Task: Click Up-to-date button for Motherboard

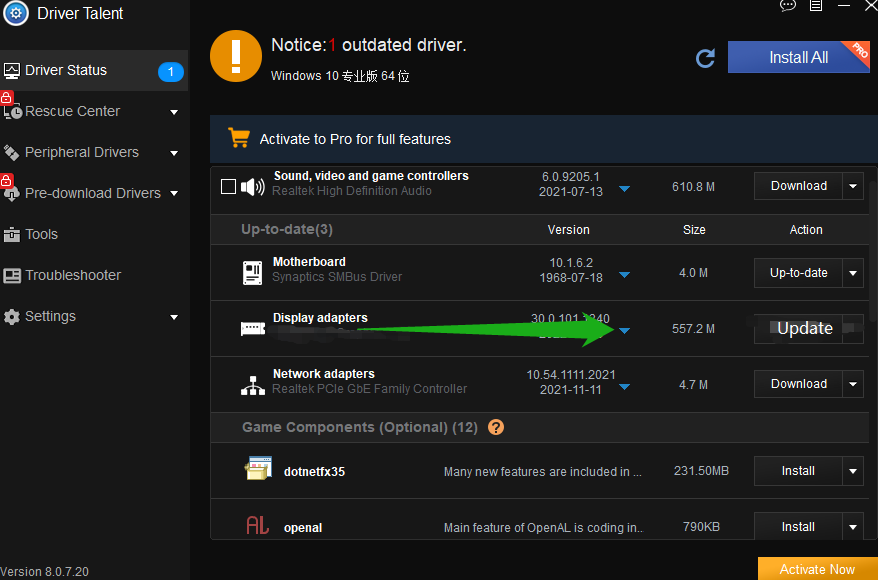Action: (798, 273)
